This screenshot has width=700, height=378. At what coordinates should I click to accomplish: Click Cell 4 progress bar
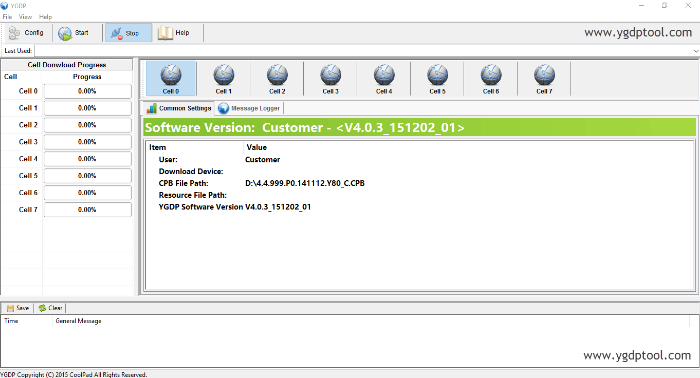click(x=88, y=159)
